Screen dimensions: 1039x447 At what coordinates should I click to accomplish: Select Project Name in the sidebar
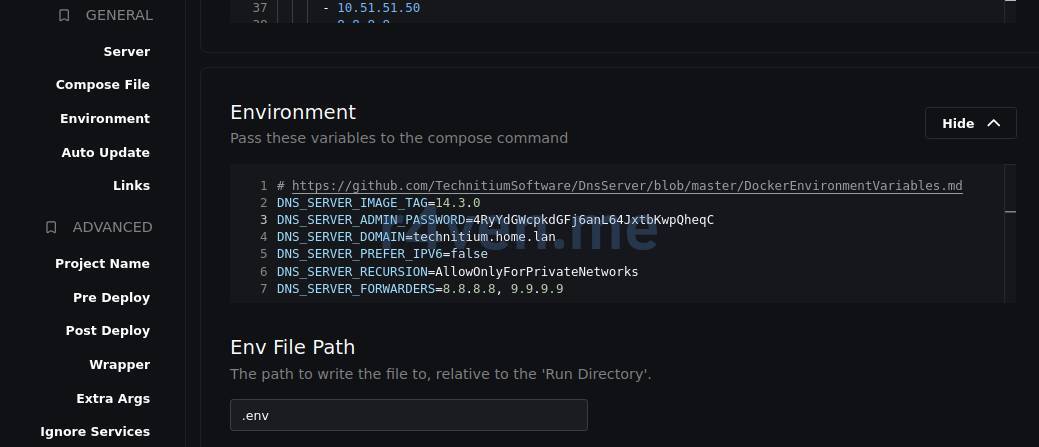point(102,264)
